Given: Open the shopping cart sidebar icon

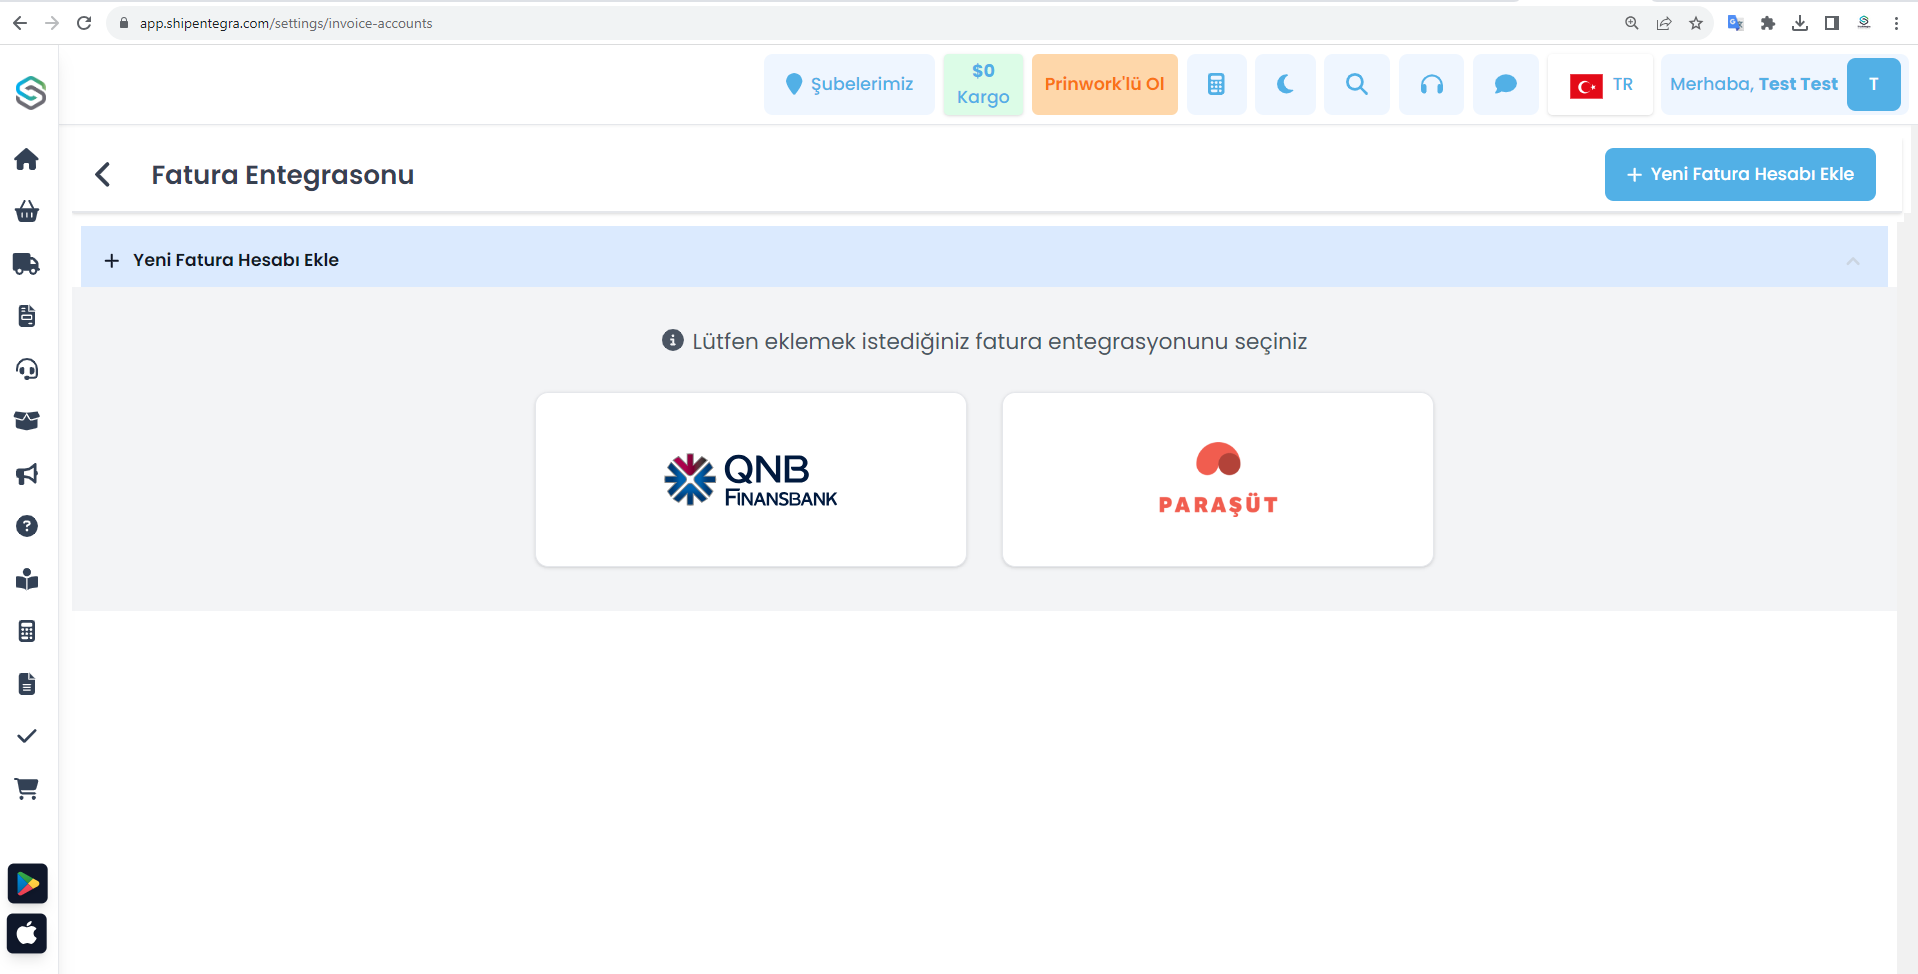Looking at the screenshot, I should (27, 789).
